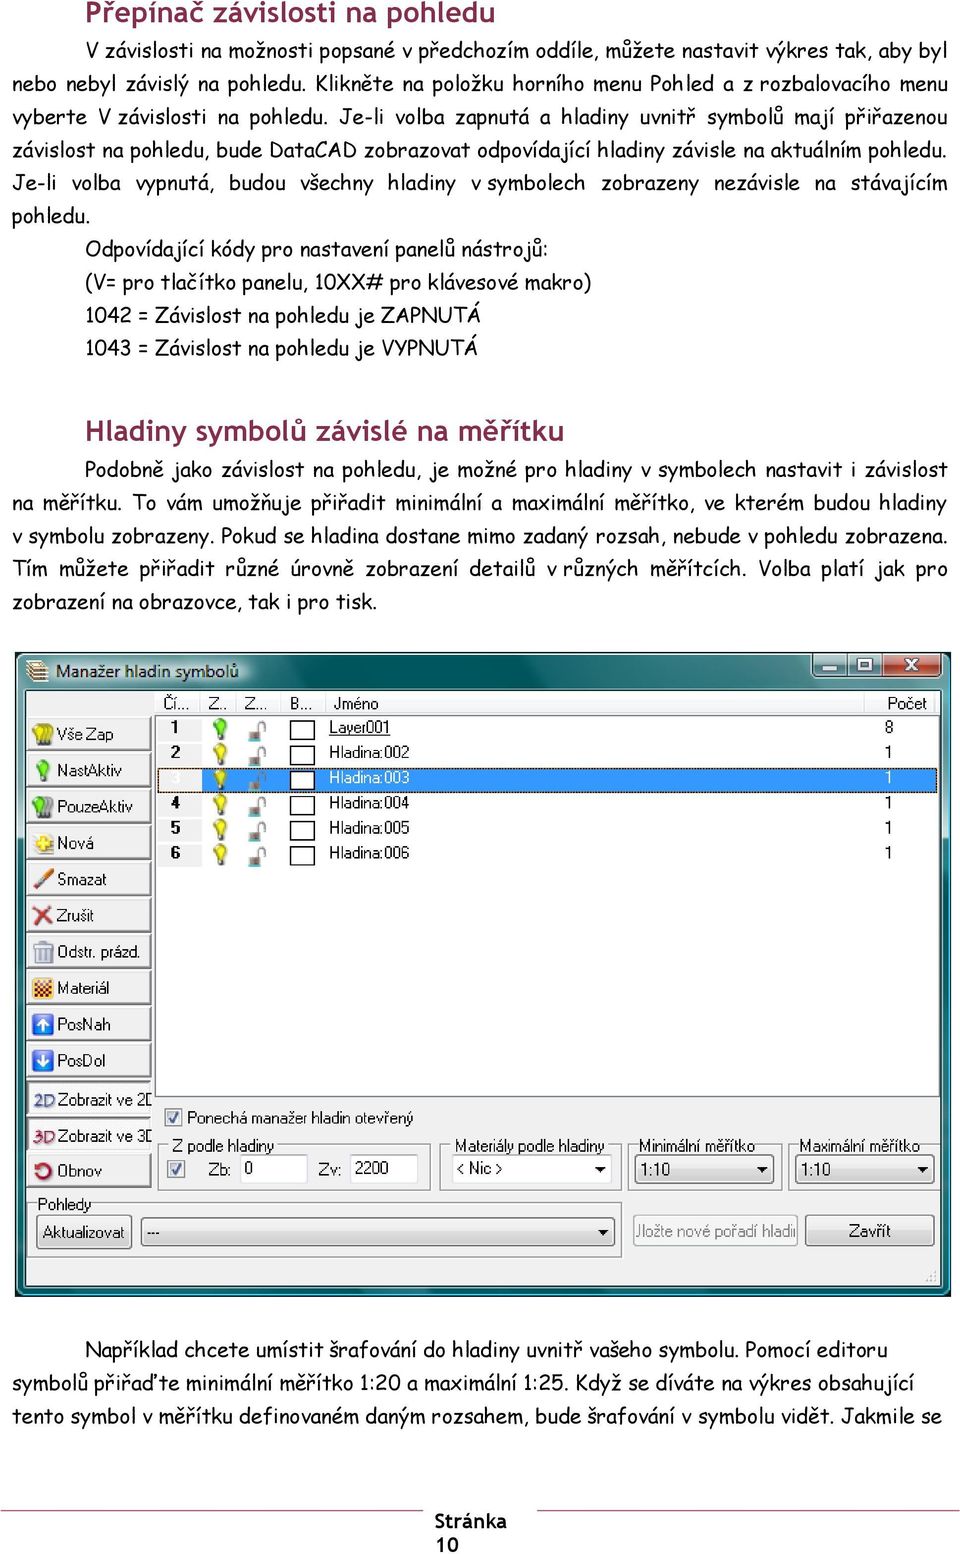Click the color box of Hladina:005
This screenshot has height=1554, width=960.
pyautogui.click(x=302, y=829)
